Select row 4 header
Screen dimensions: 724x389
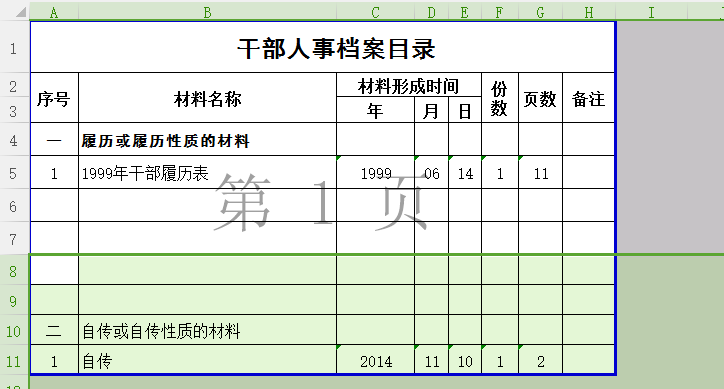pyautogui.click(x=14, y=140)
